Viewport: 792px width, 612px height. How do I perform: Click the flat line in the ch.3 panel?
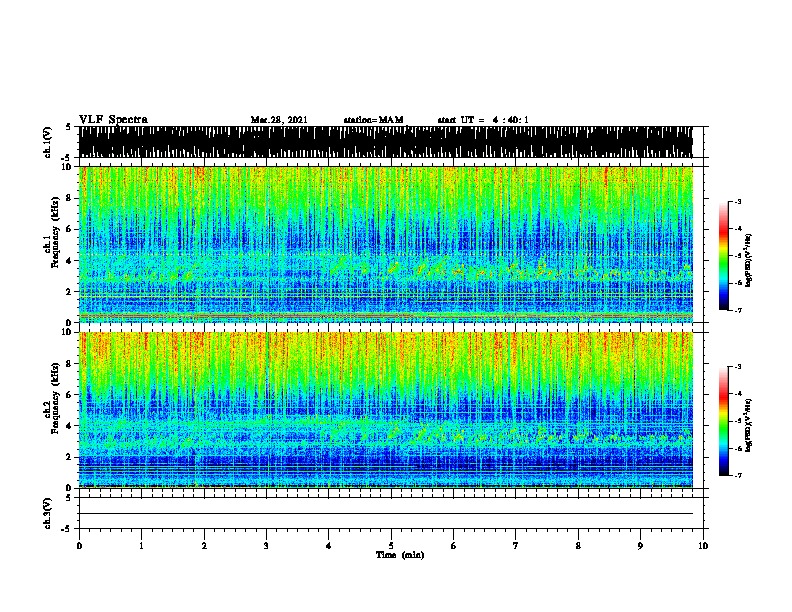(385, 514)
